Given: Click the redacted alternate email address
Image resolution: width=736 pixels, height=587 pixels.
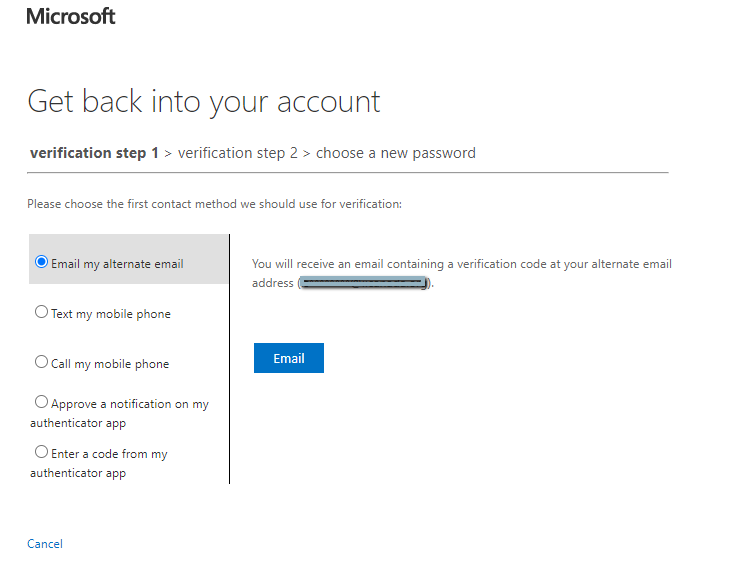Looking at the screenshot, I should coord(364,283).
